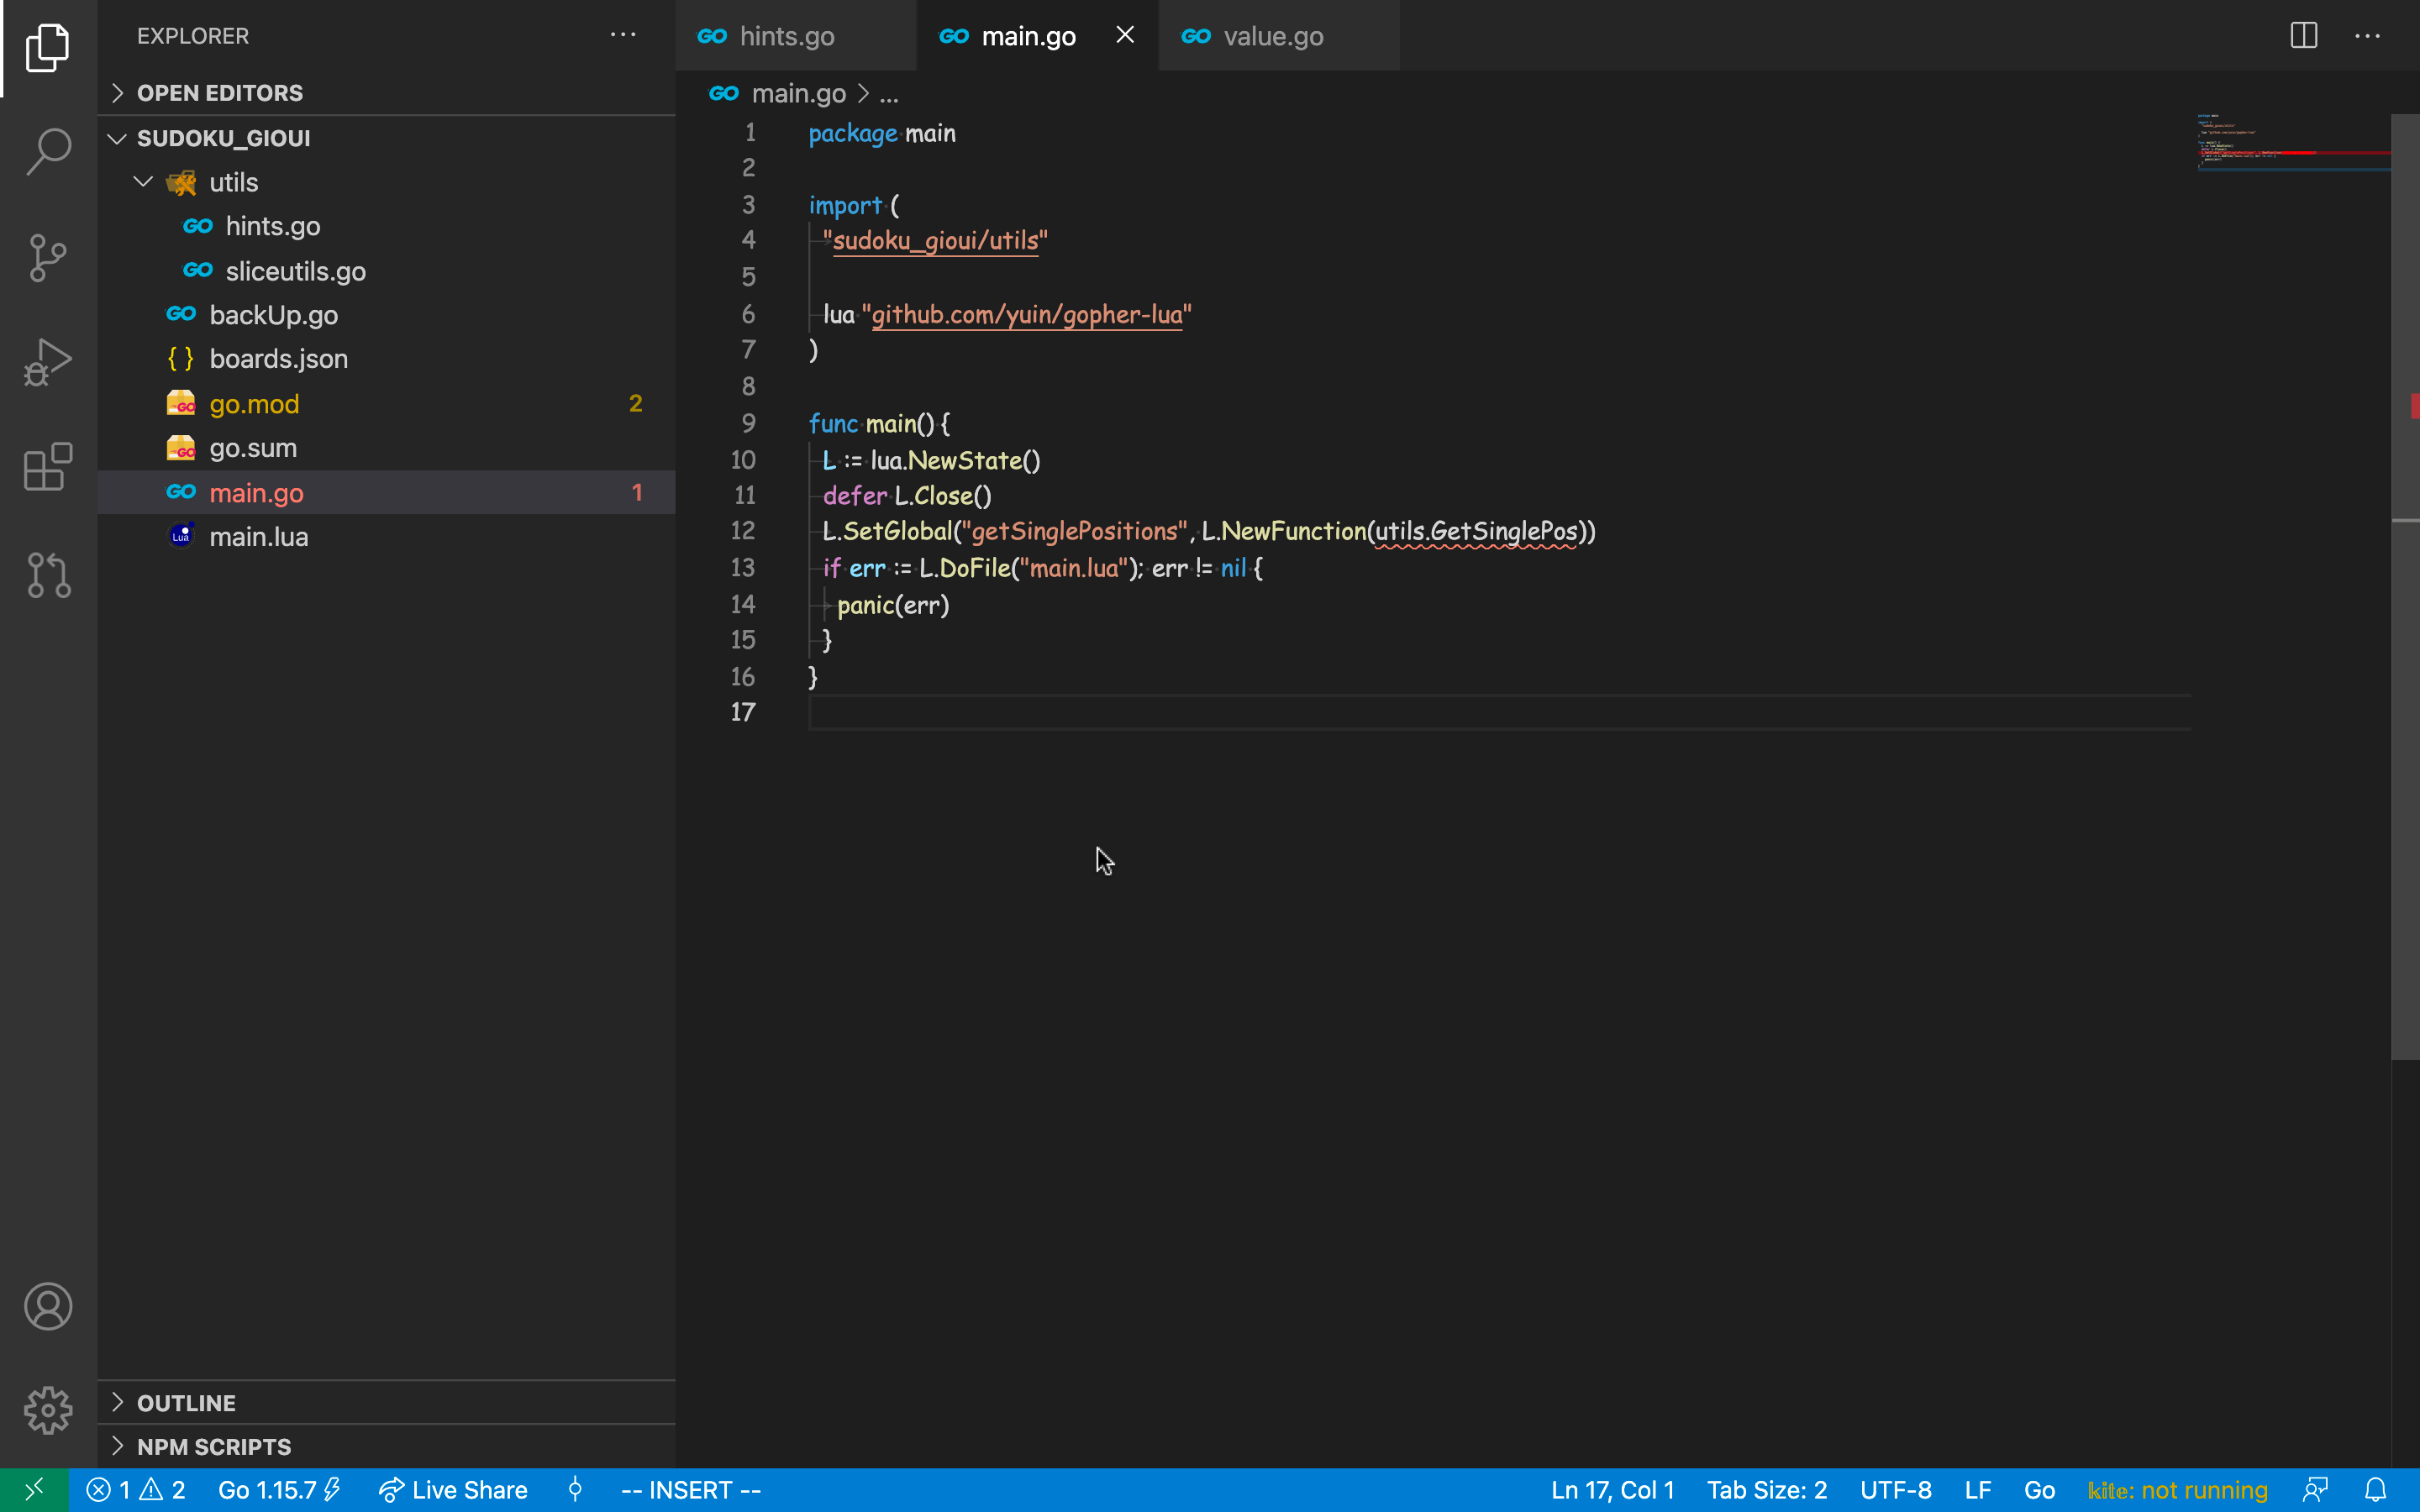This screenshot has height=1512, width=2420.
Task: Click -- INSERT -- vim mode indicator
Action: (691, 1490)
